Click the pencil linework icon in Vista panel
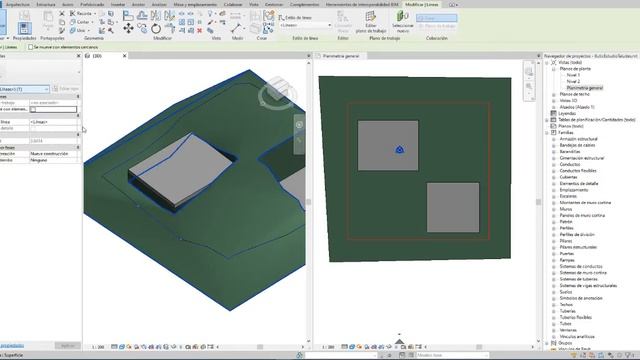 click(210, 22)
